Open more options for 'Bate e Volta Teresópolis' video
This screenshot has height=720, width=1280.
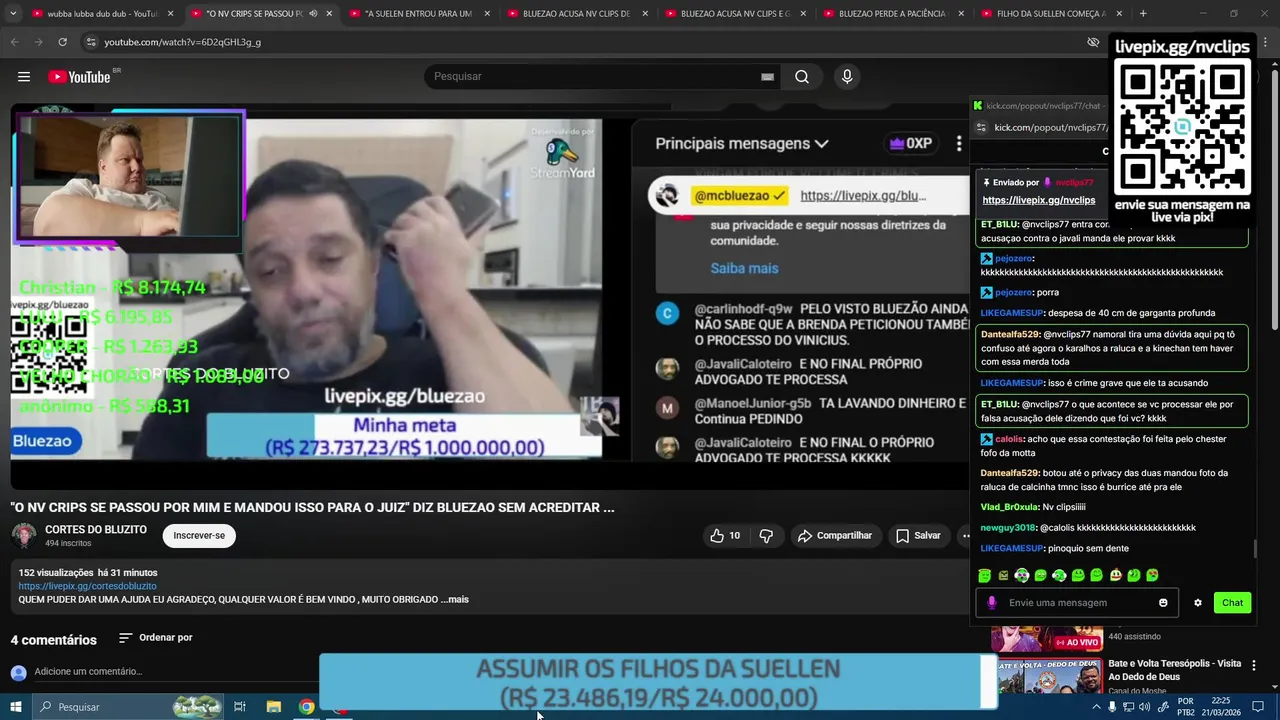click(x=1254, y=666)
